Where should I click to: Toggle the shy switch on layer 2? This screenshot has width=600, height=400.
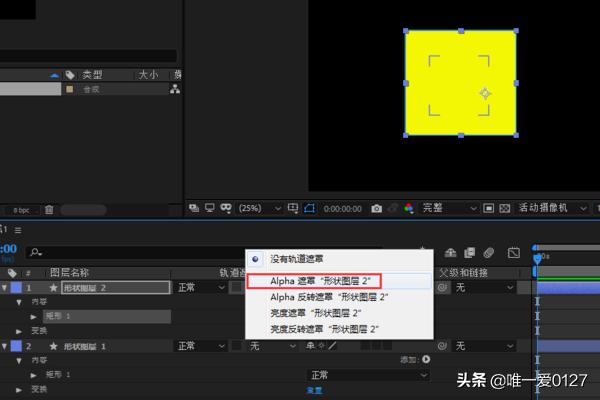tap(310, 346)
